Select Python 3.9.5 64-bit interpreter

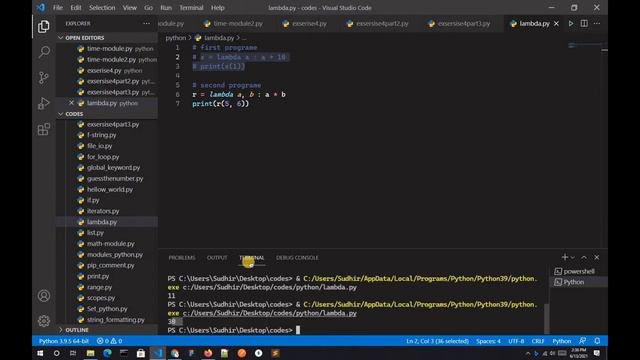64,341
